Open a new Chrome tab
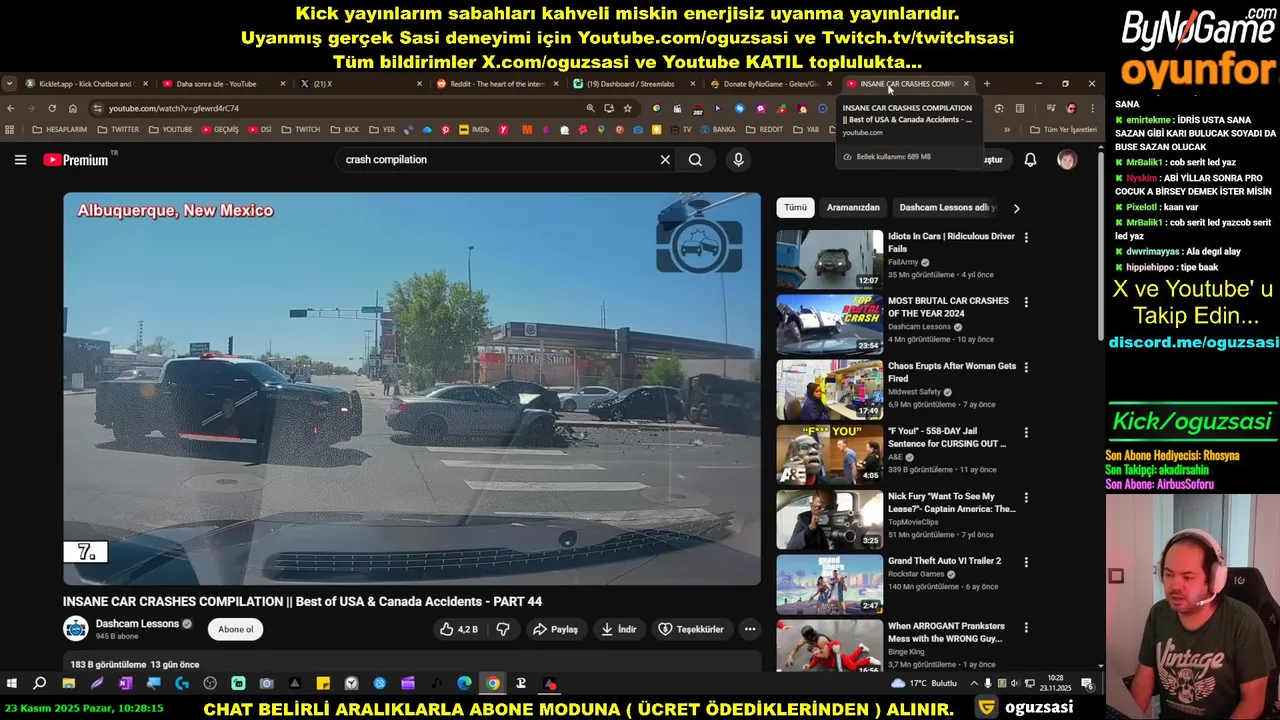1280x720 pixels. point(986,84)
